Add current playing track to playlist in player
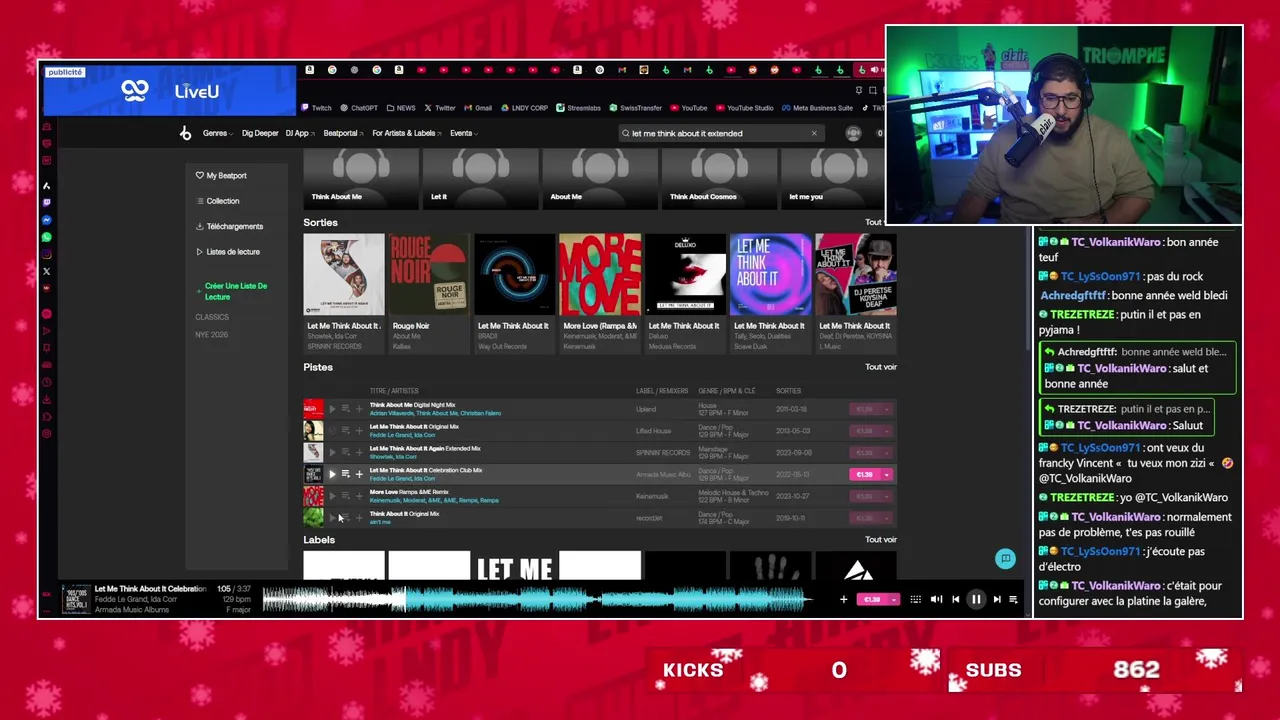Image resolution: width=1280 pixels, height=720 pixels. click(843, 599)
